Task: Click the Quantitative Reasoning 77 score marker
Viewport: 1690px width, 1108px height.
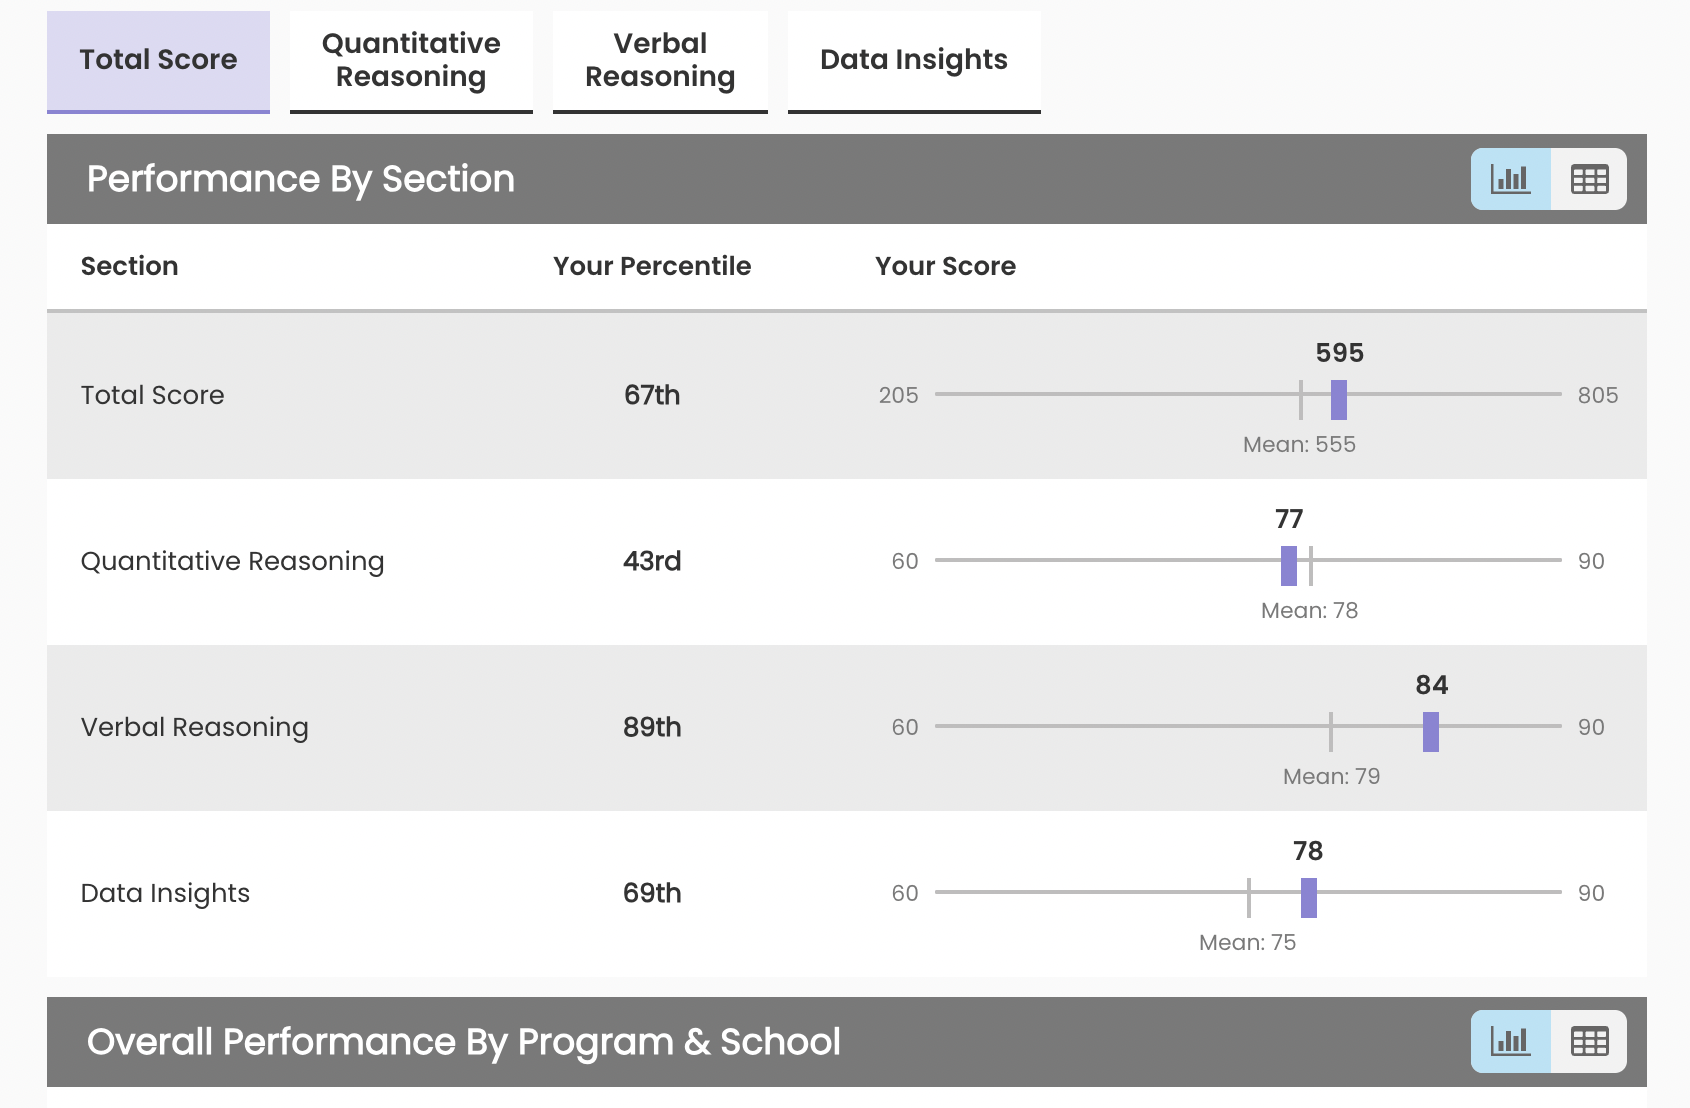Action: point(1289,566)
